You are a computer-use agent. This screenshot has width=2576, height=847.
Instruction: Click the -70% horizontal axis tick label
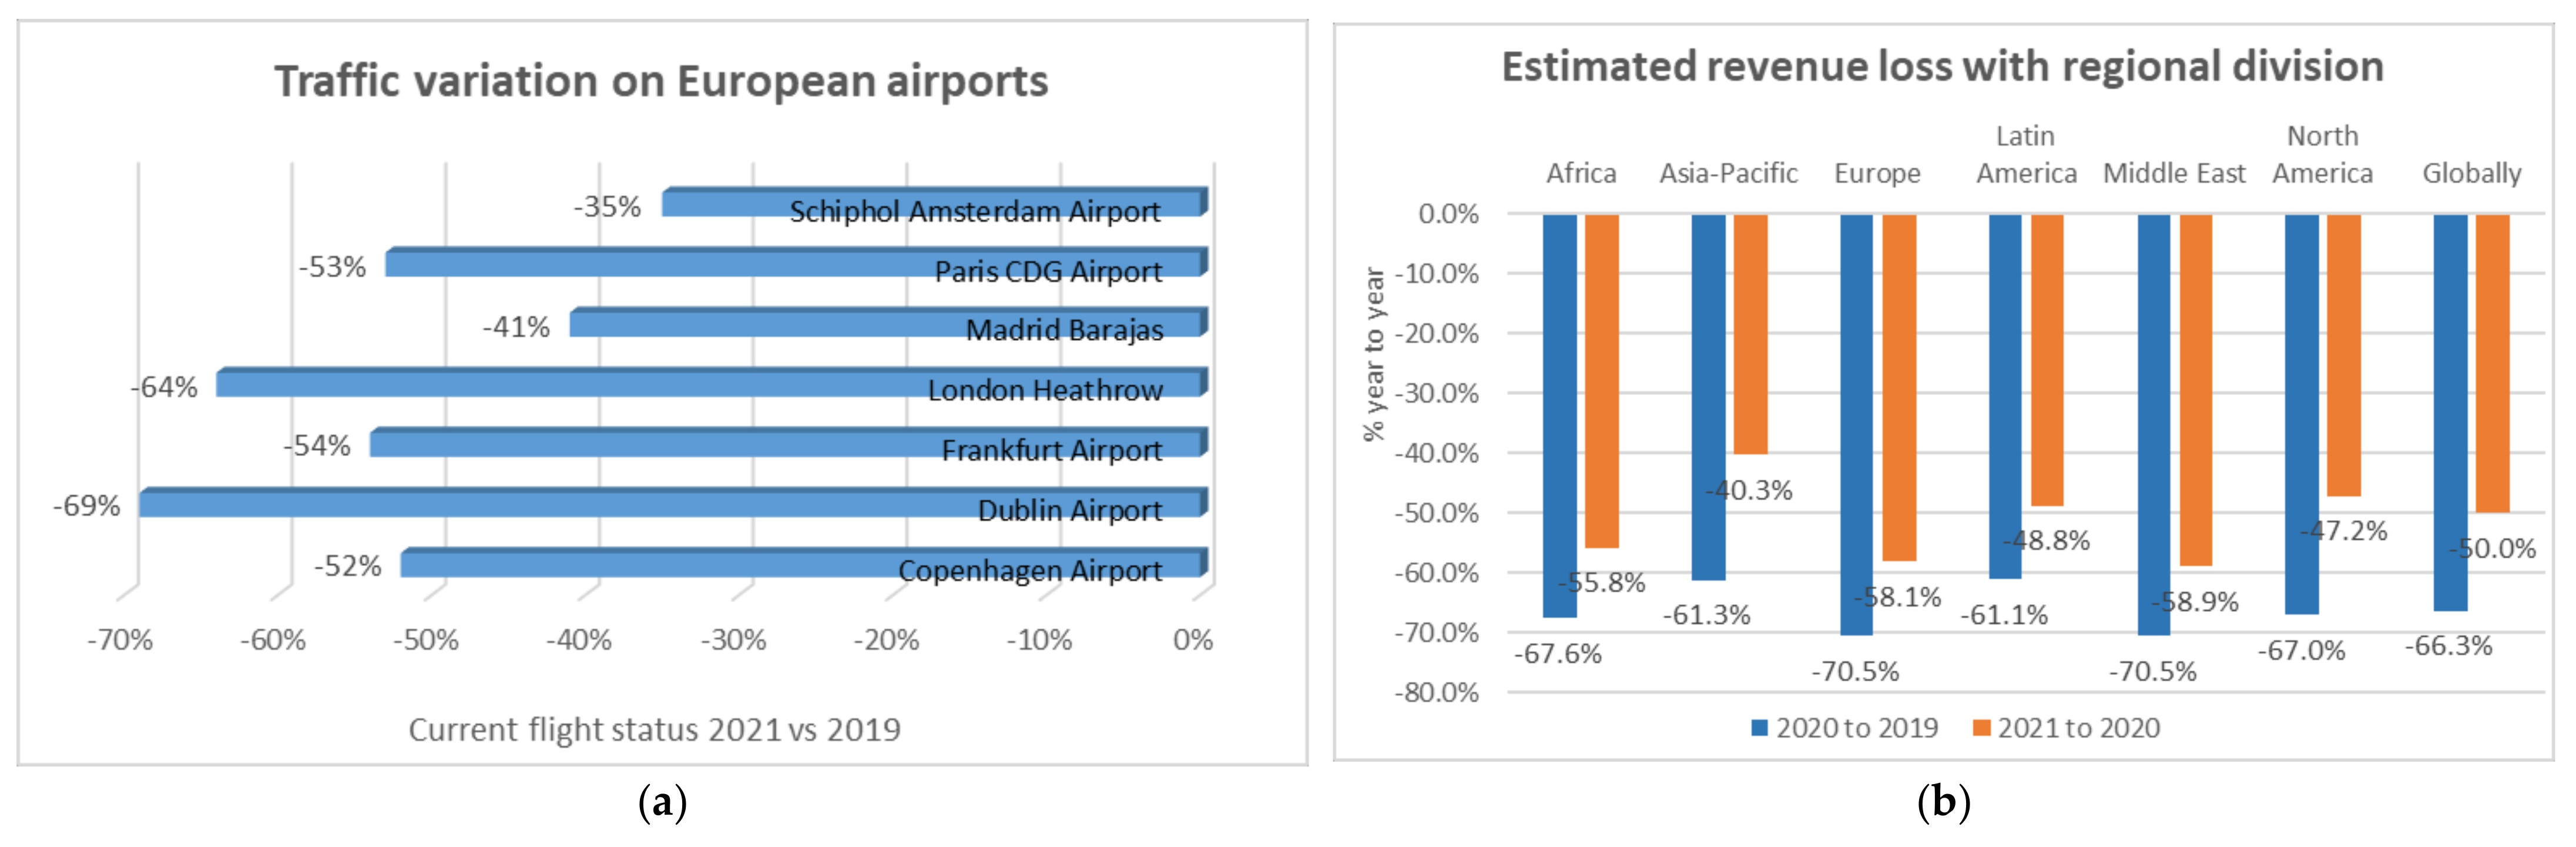[x=120, y=640]
